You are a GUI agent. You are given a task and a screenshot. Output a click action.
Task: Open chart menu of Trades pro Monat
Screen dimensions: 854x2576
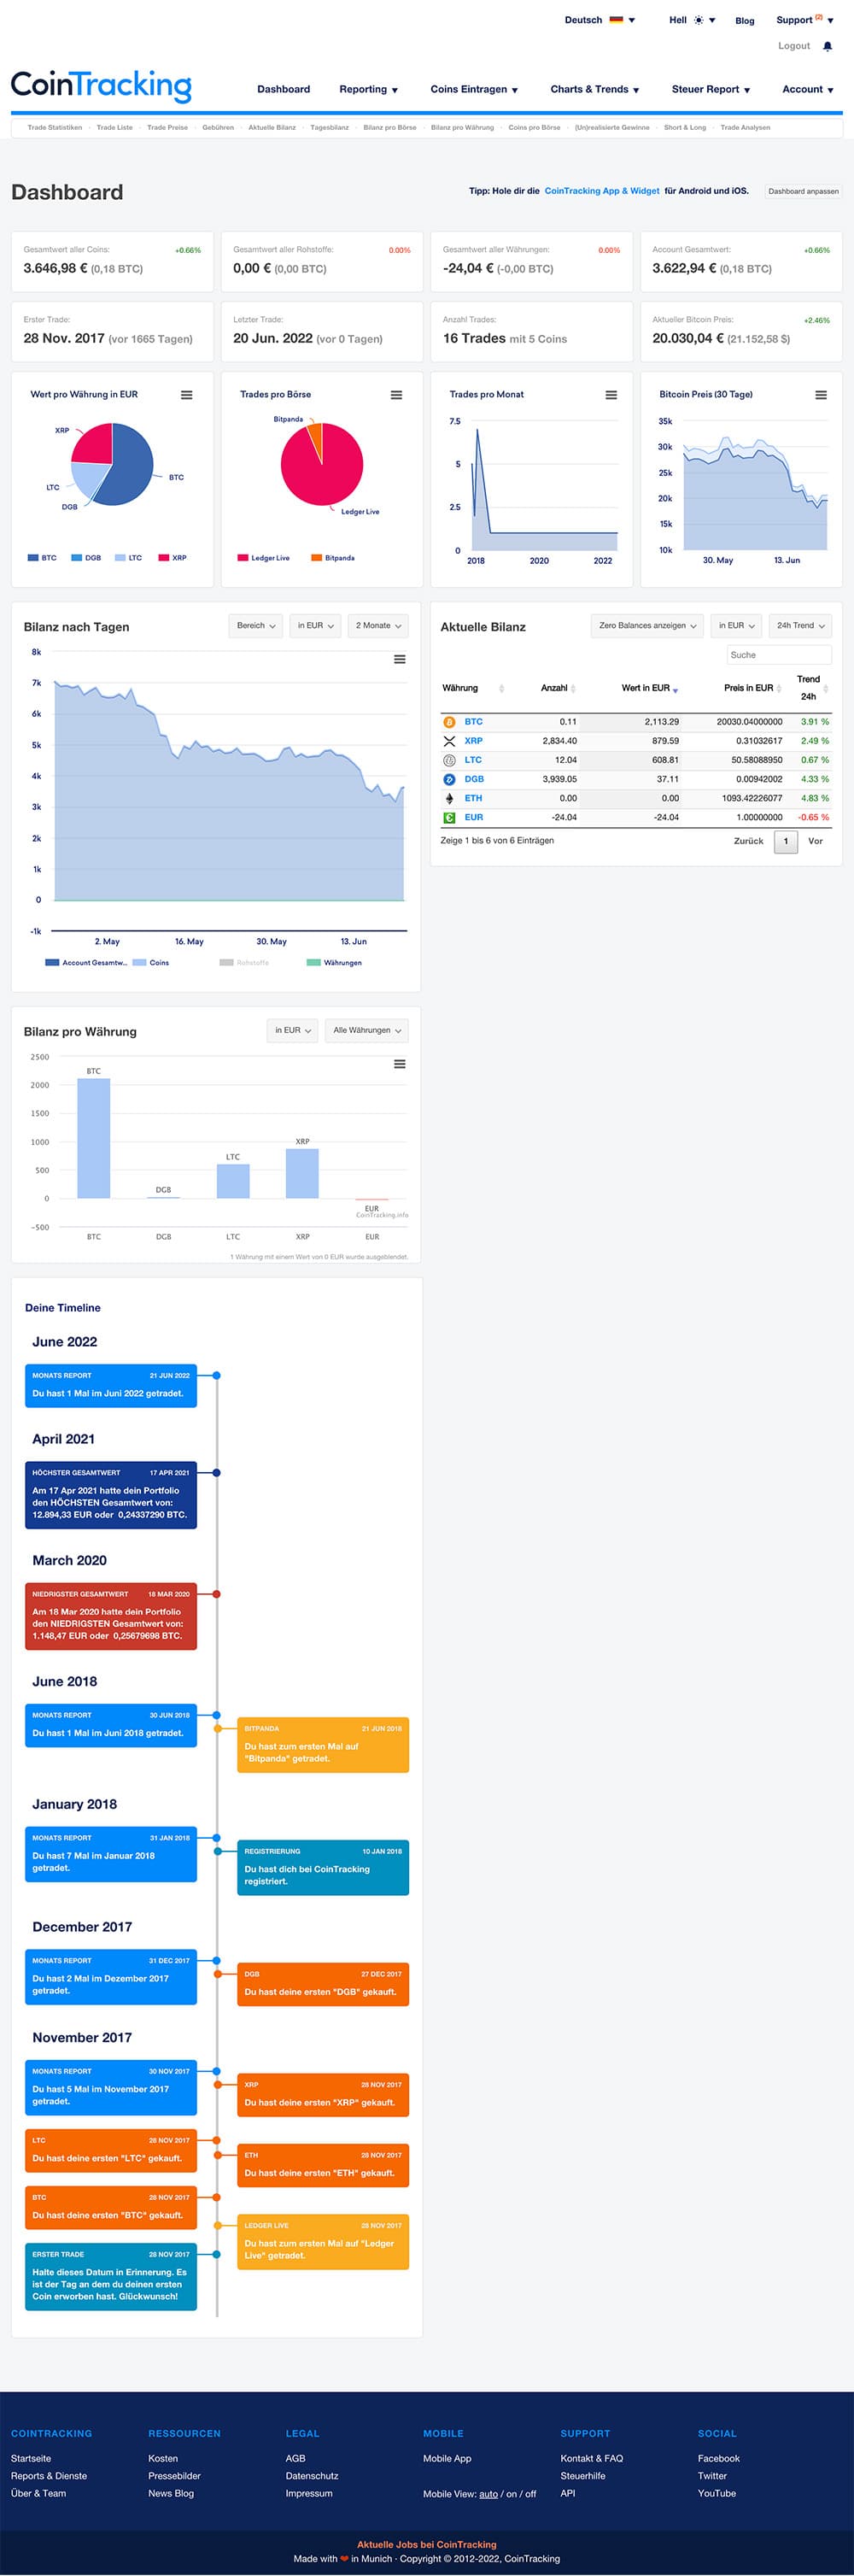(x=611, y=395)
